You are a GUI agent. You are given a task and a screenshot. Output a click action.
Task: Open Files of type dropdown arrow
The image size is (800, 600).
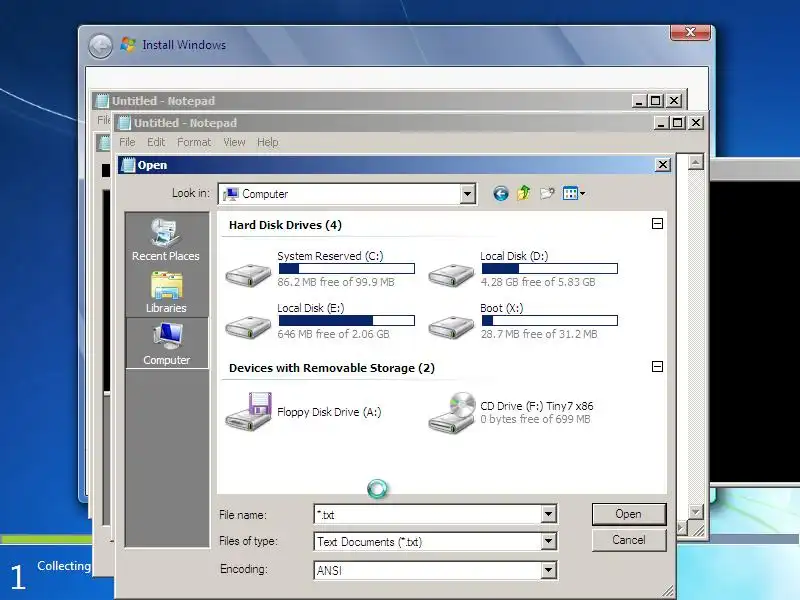(548, 541)
